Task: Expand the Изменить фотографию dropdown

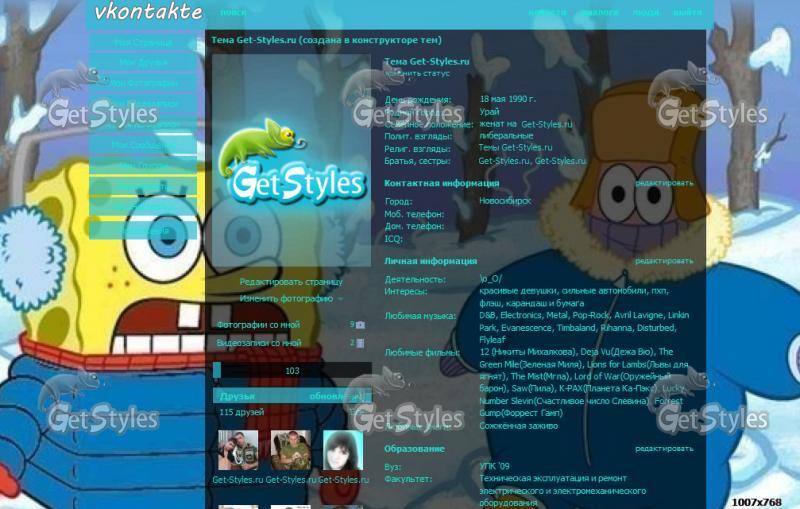Action: pyautogui.click(x=340, y=299)
